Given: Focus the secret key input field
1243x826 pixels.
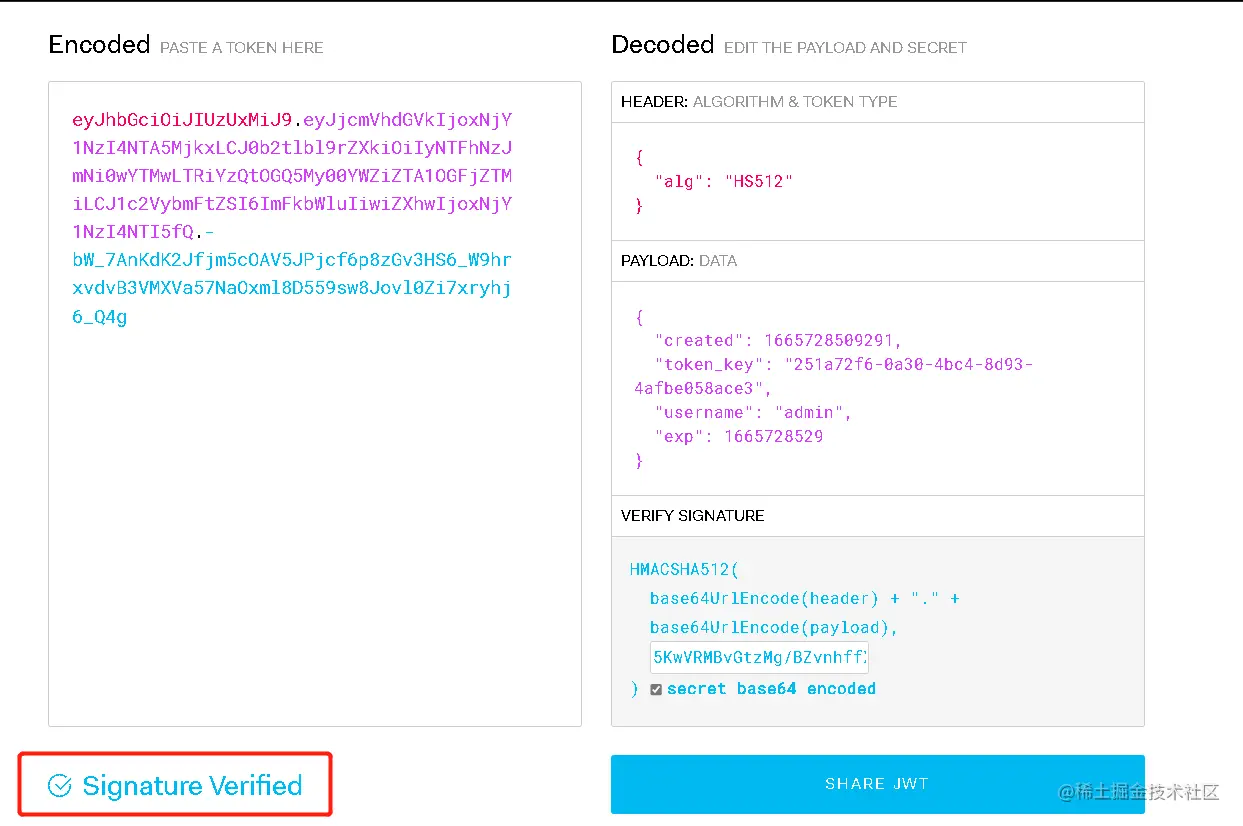Looking at the screenshot, I should pyautogui.click(x=759, y=658).
